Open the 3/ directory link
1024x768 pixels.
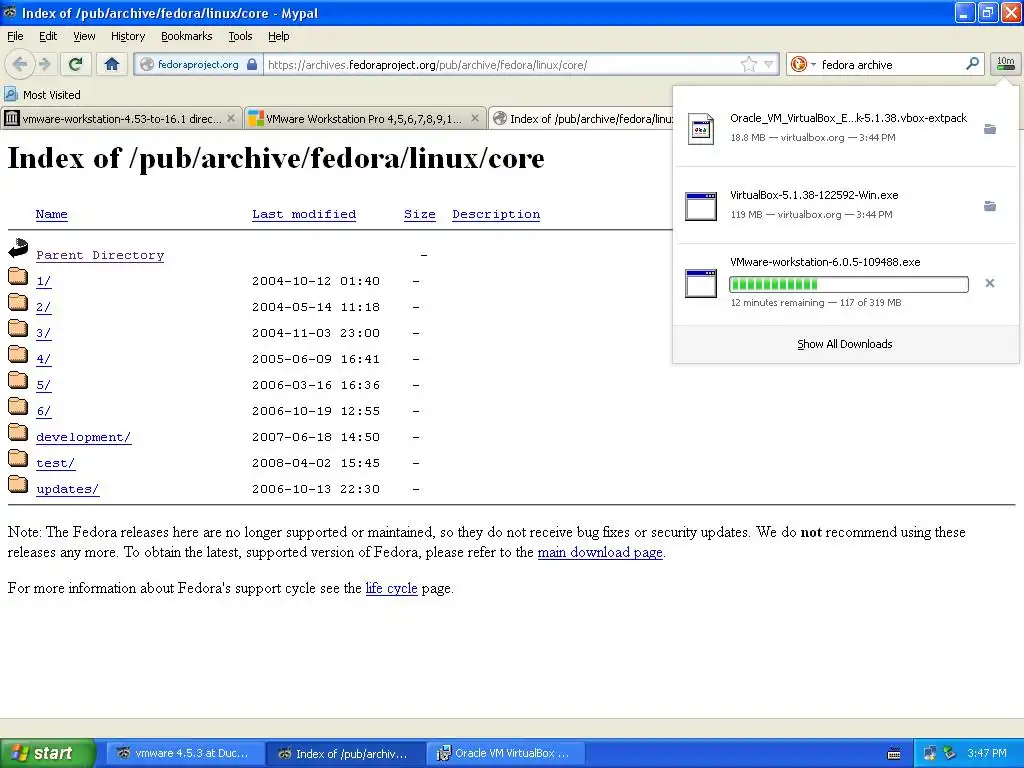click(44, 333)
